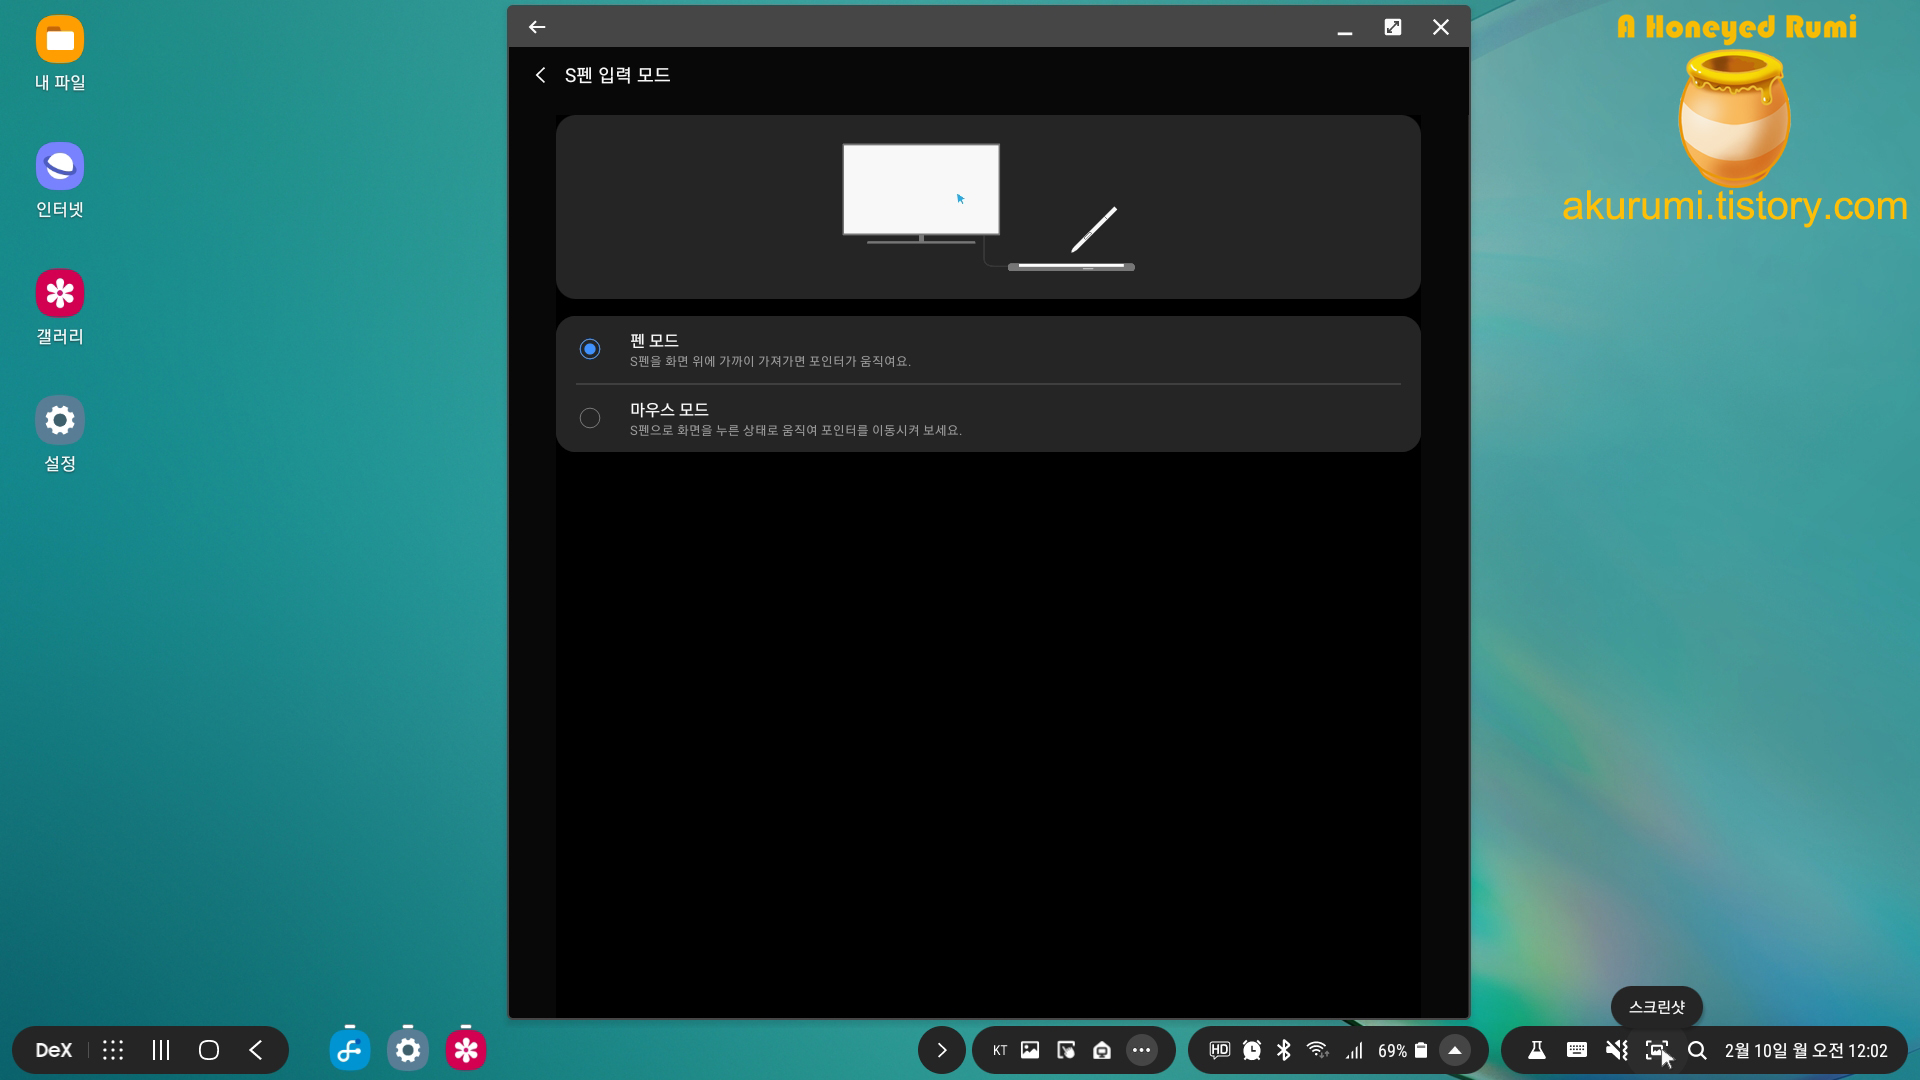
Task: Open the date and time panel
Action: tap(1805, 1050)
